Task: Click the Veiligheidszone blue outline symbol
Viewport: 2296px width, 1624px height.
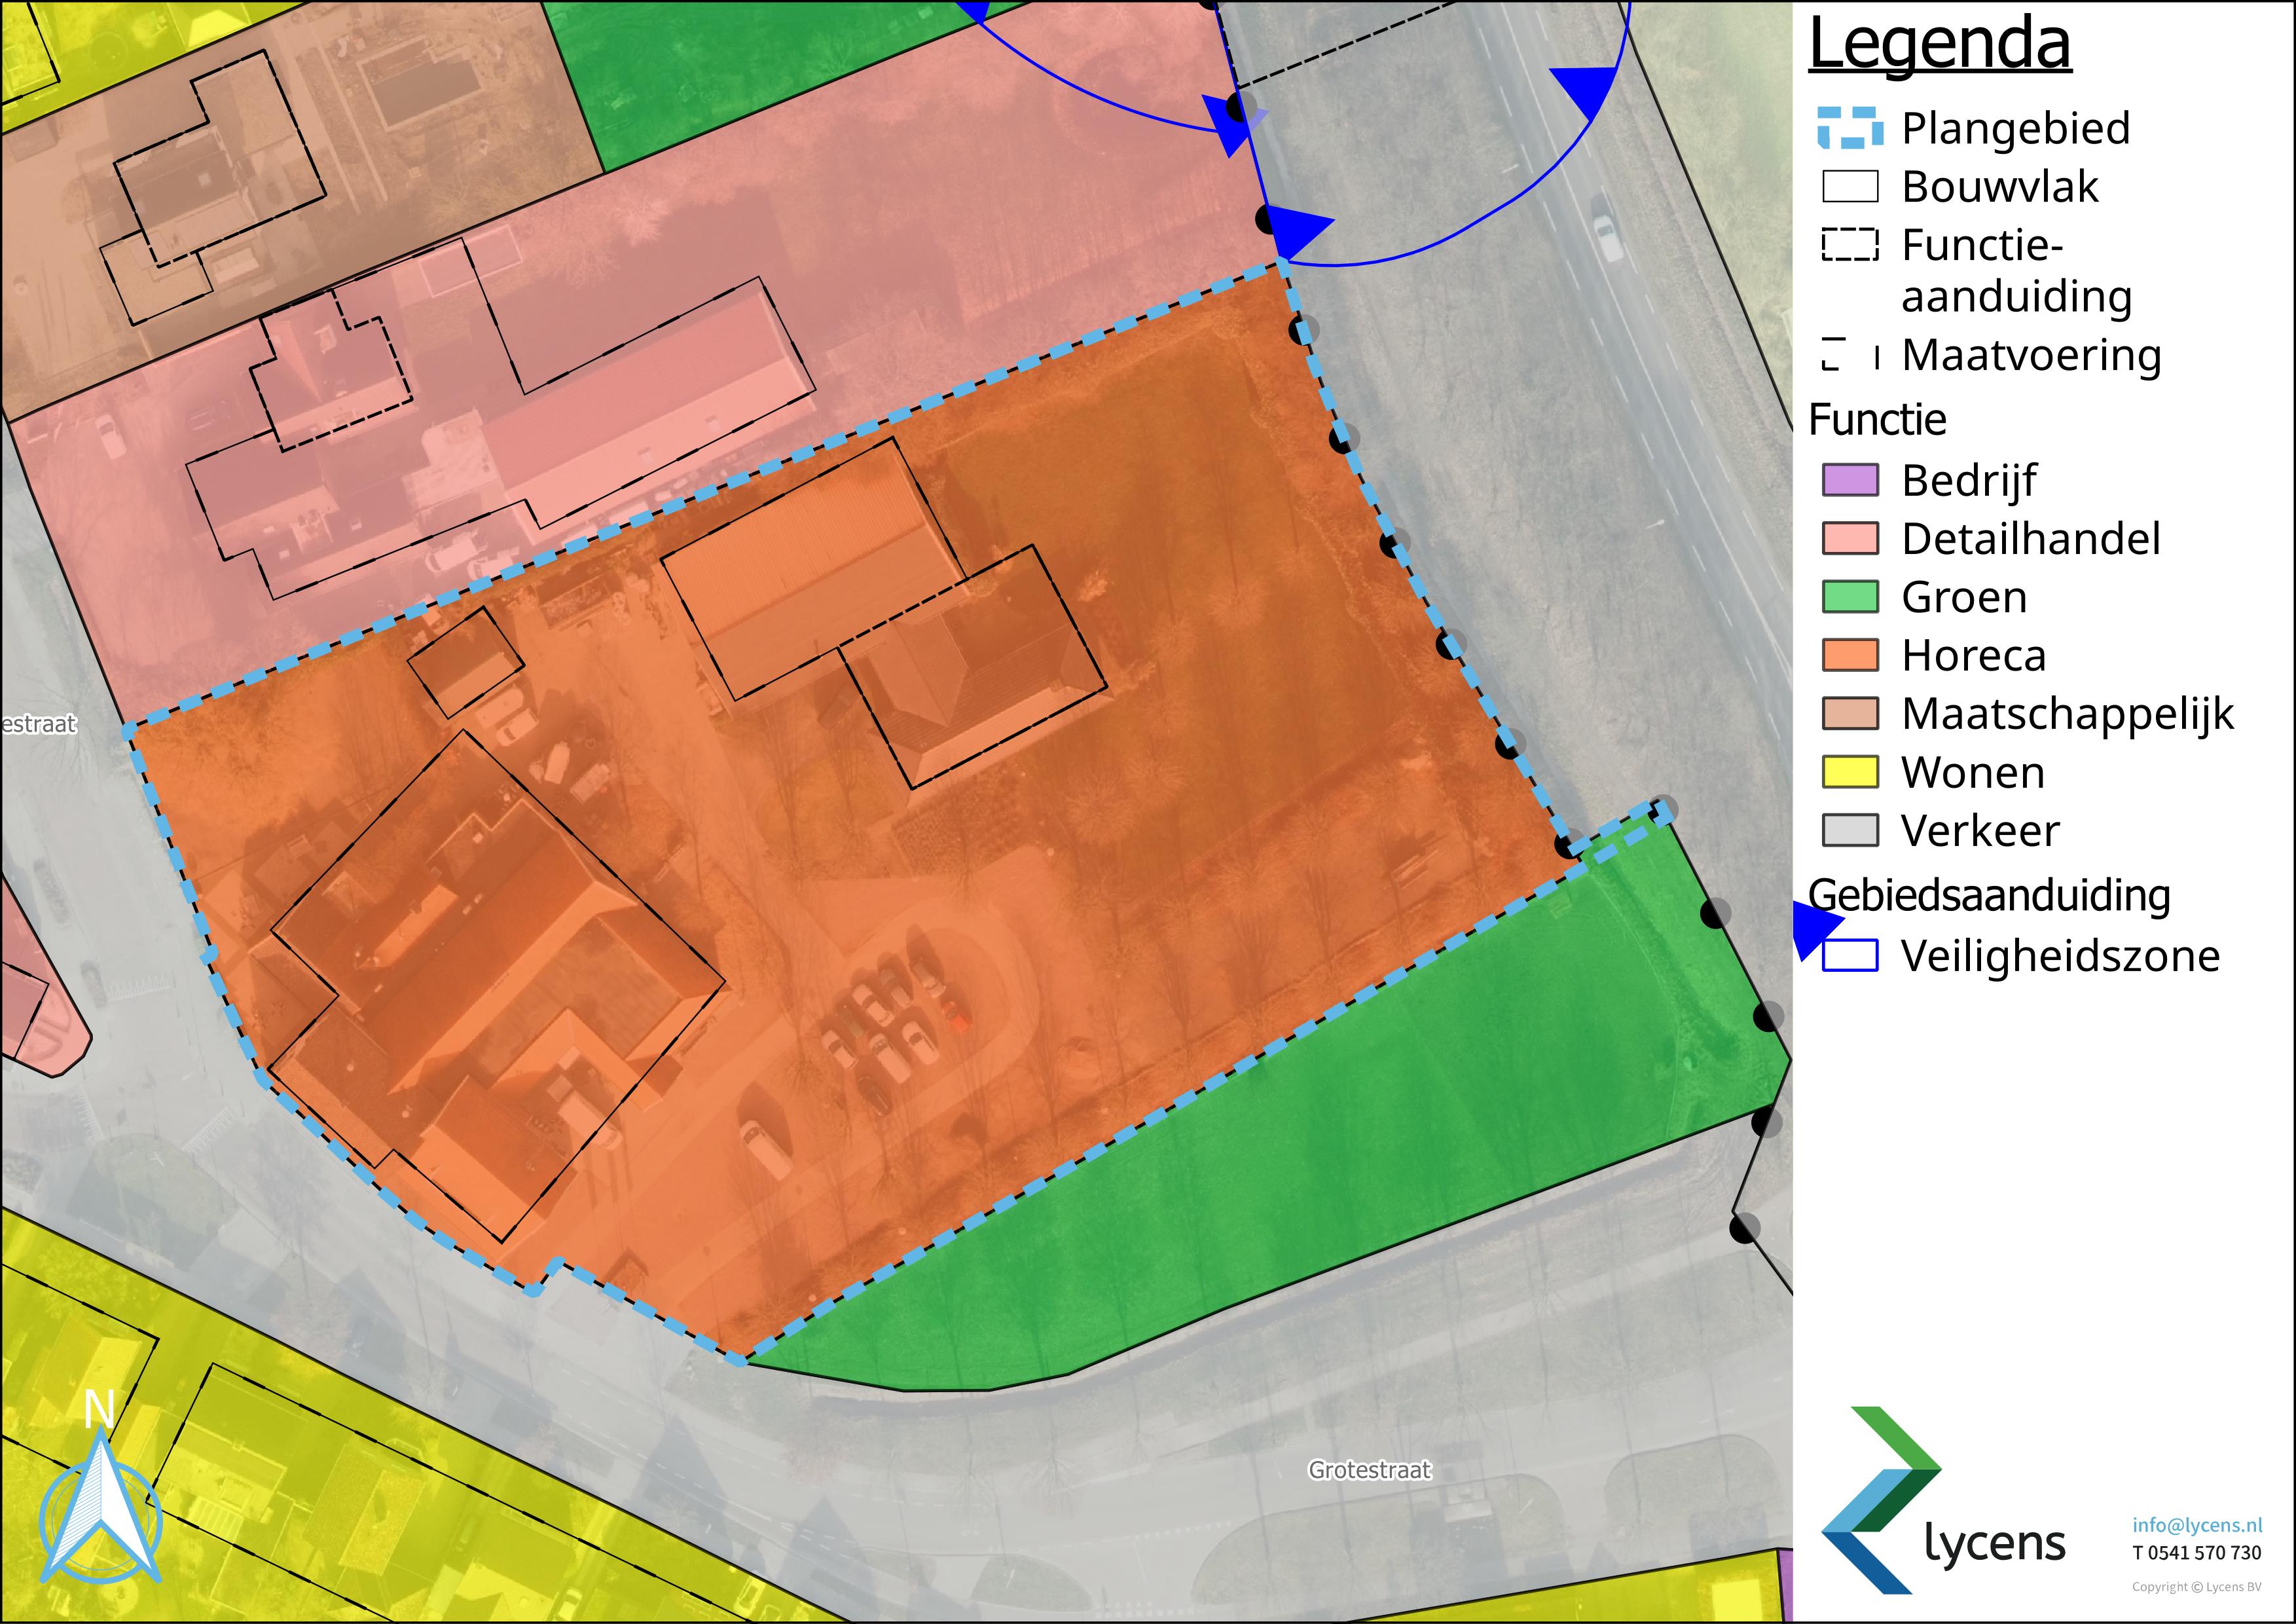Action: coord(1850,955)
